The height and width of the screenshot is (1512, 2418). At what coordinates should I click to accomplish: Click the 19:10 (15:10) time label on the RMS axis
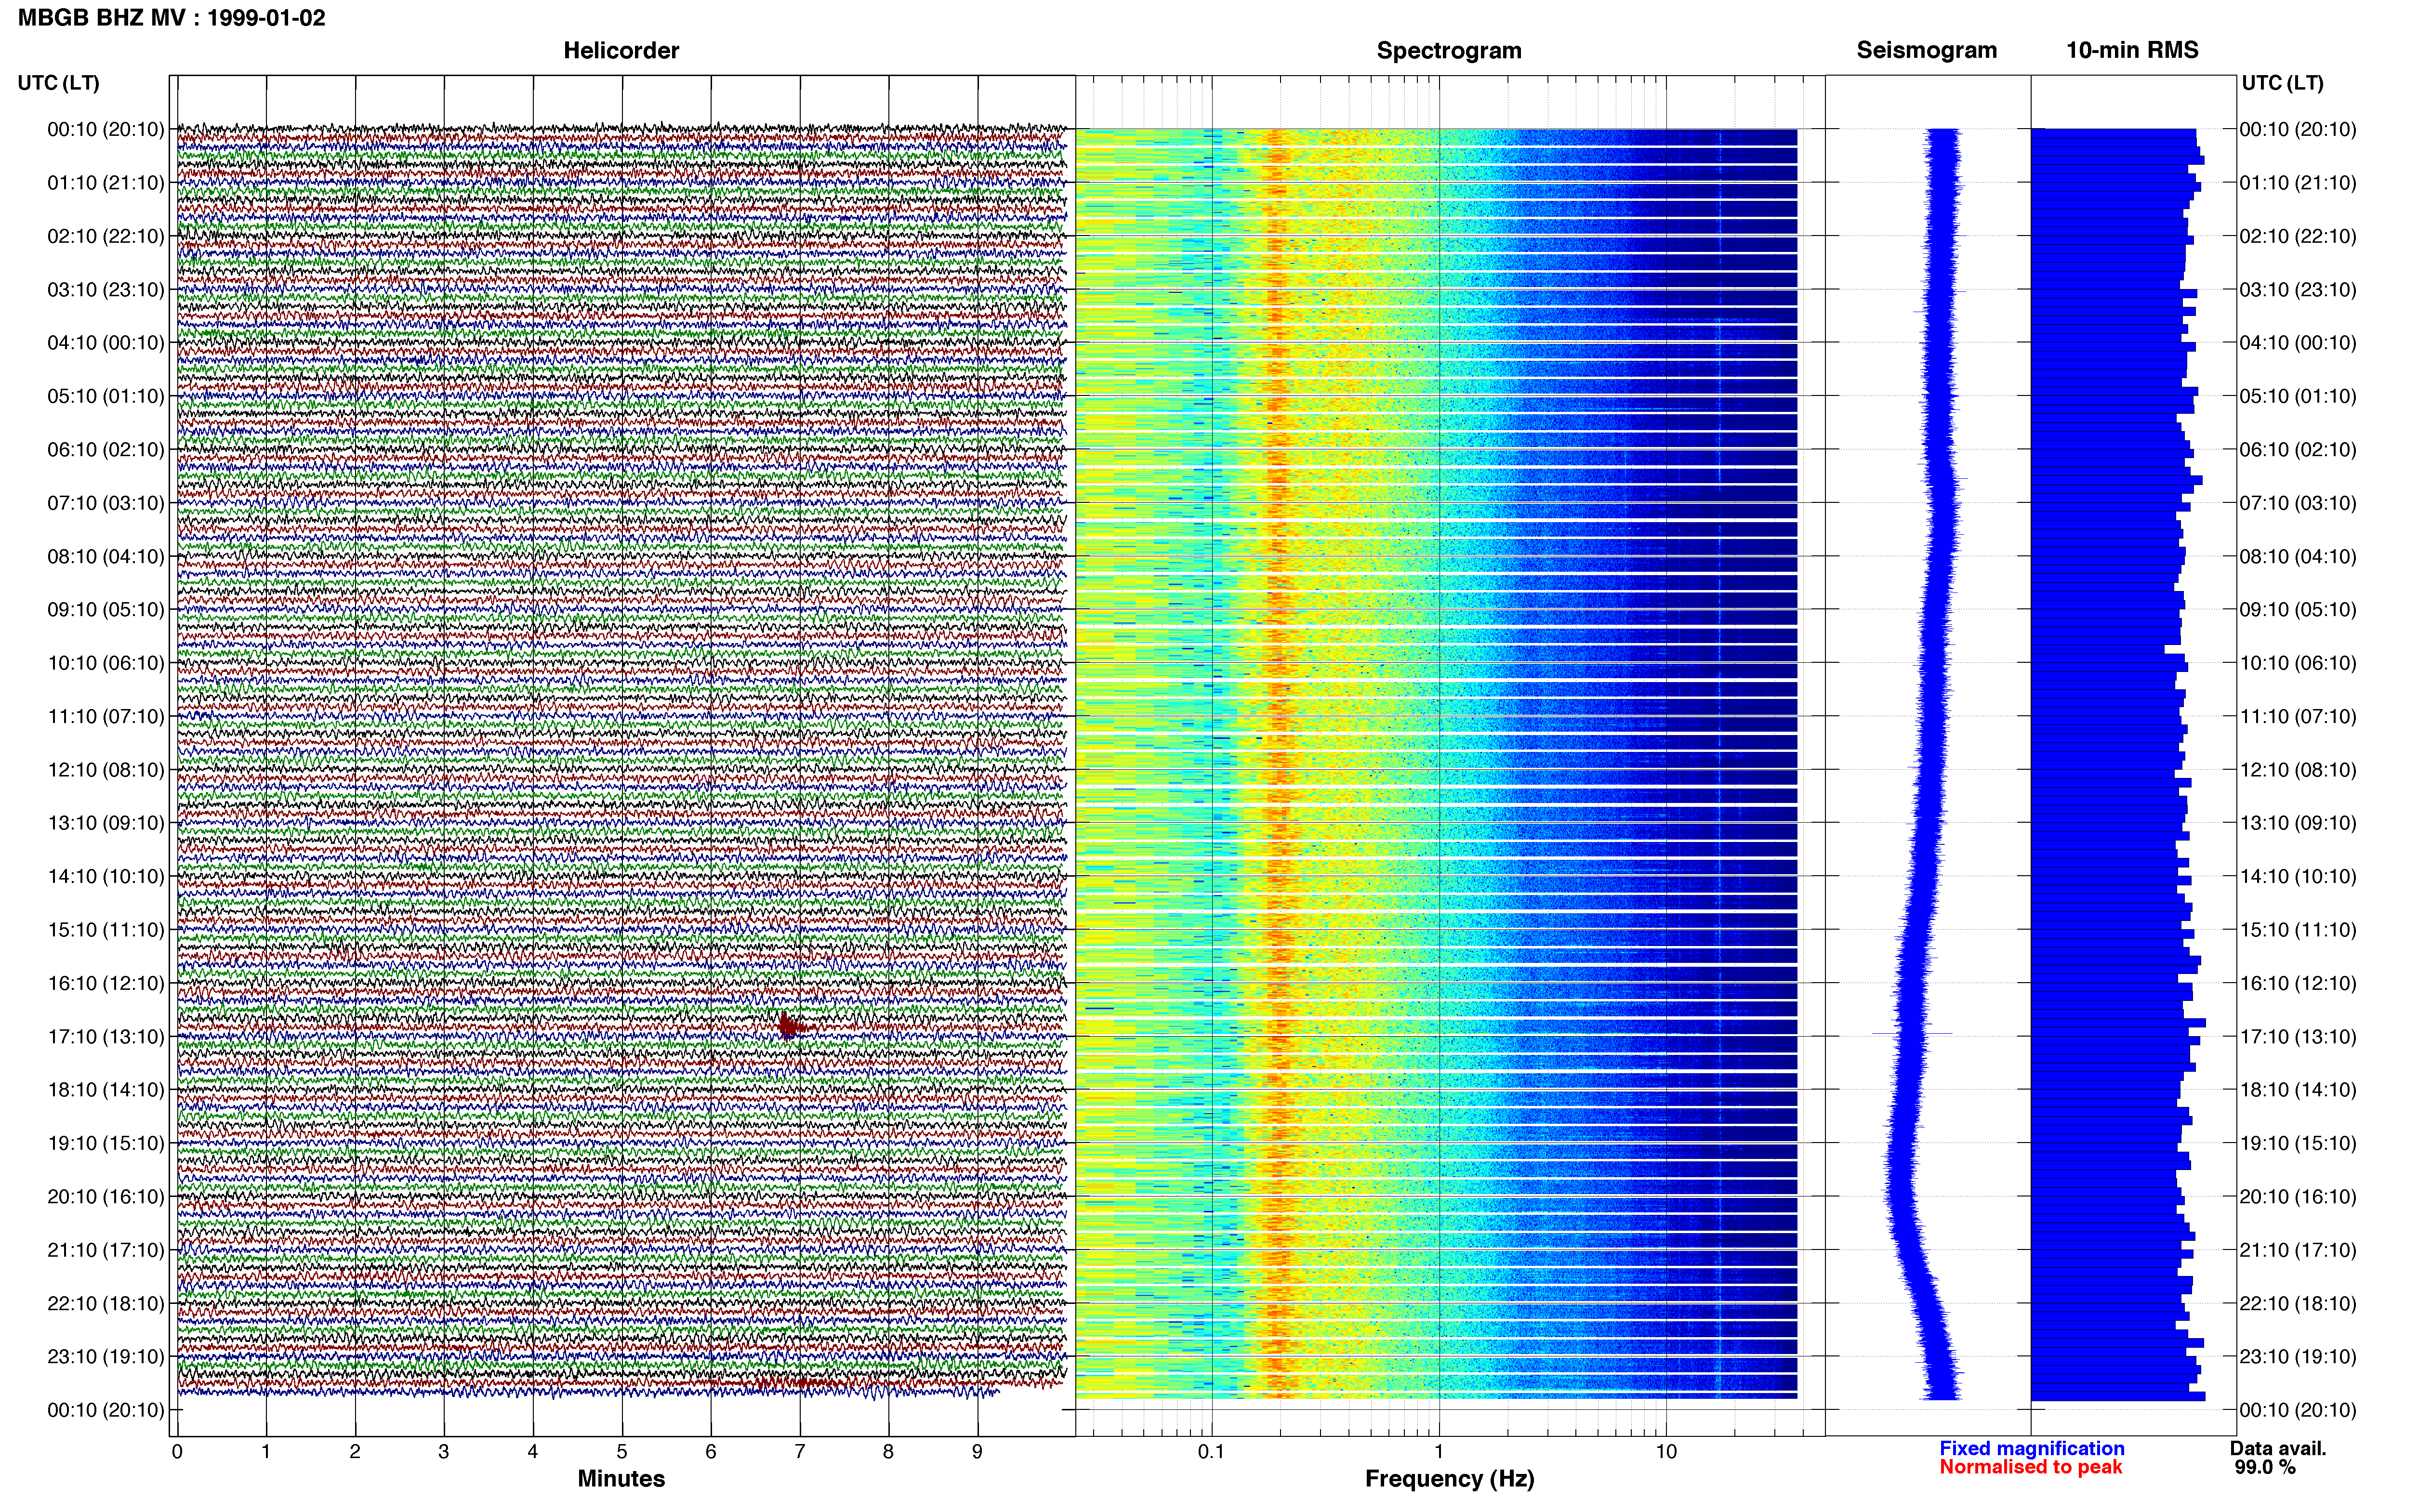(x=2298, y=1143)
